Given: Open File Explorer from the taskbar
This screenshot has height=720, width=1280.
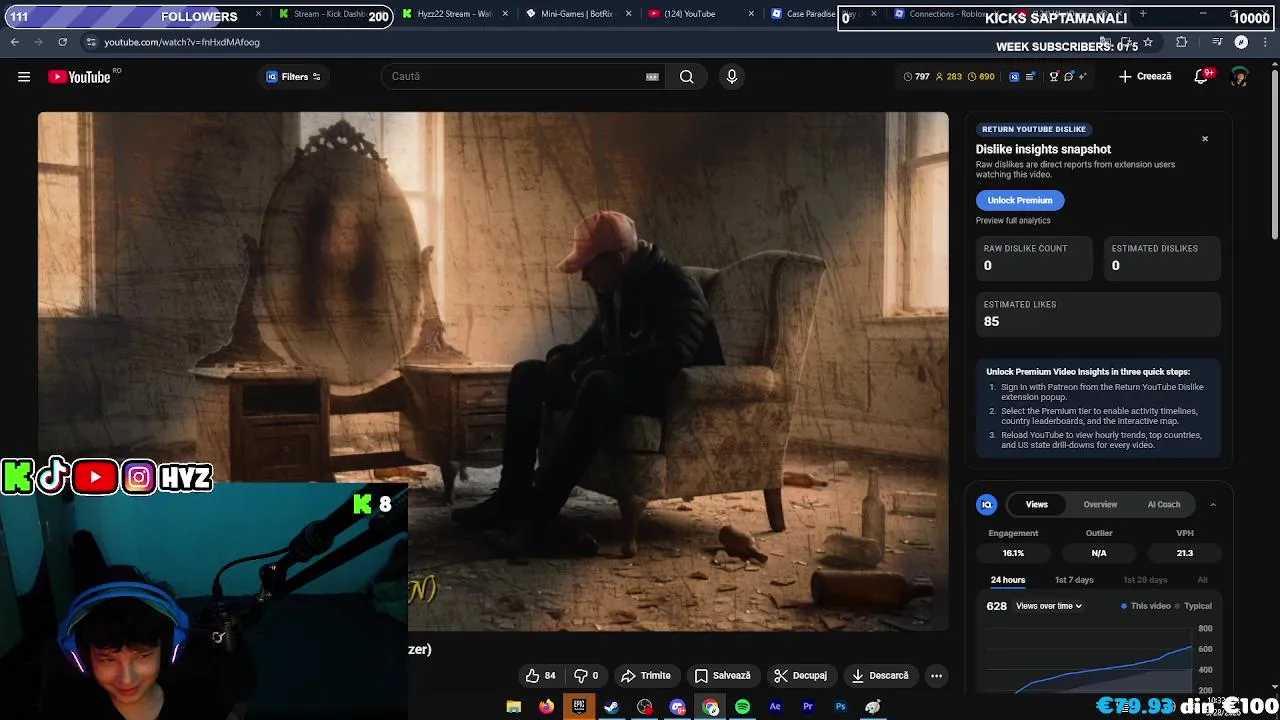Looking at the screenshot, I should [514, 707].
